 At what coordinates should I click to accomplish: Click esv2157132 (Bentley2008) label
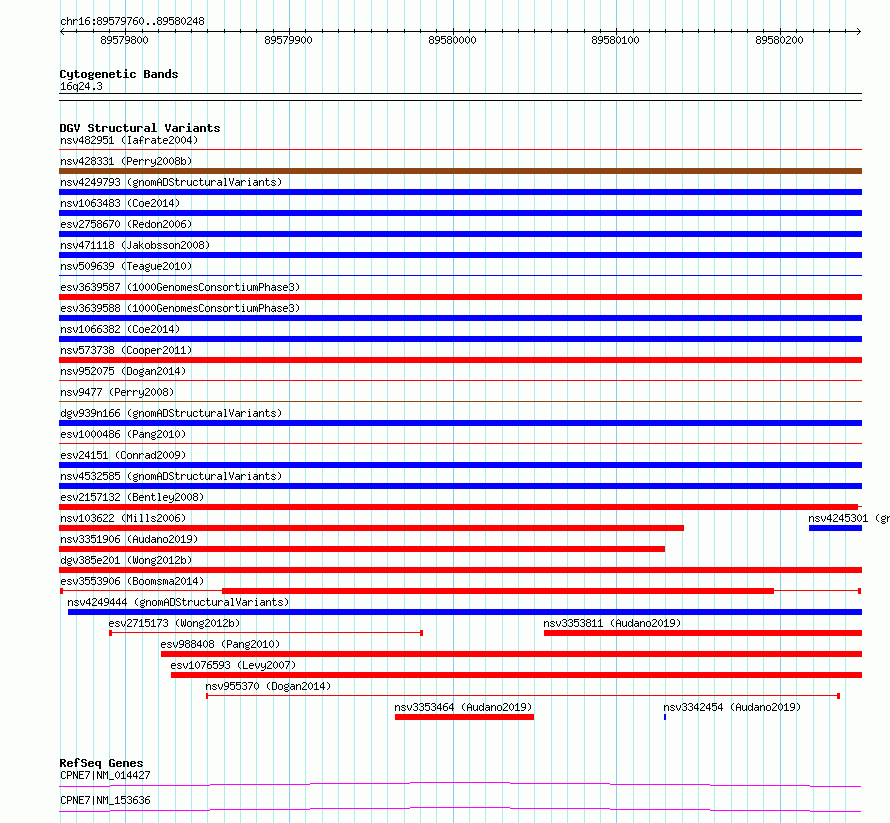[x=132, y=497]
